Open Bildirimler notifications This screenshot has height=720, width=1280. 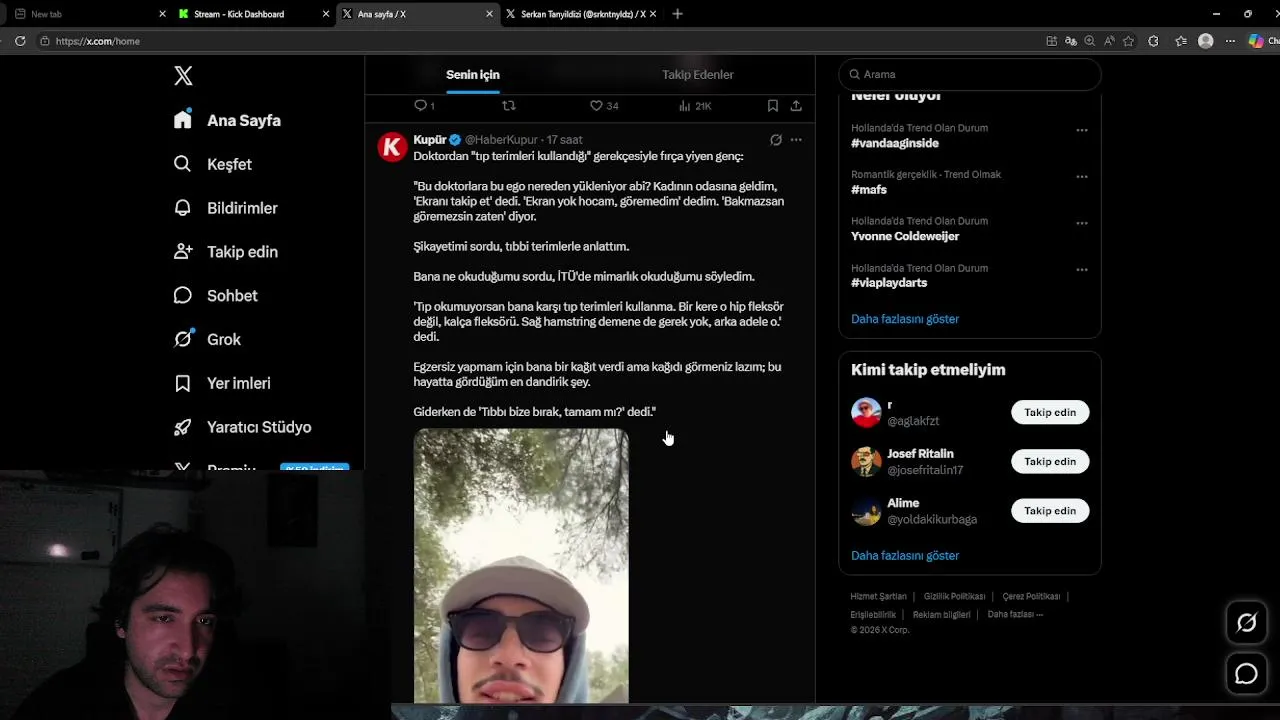[x=225, y=208]
